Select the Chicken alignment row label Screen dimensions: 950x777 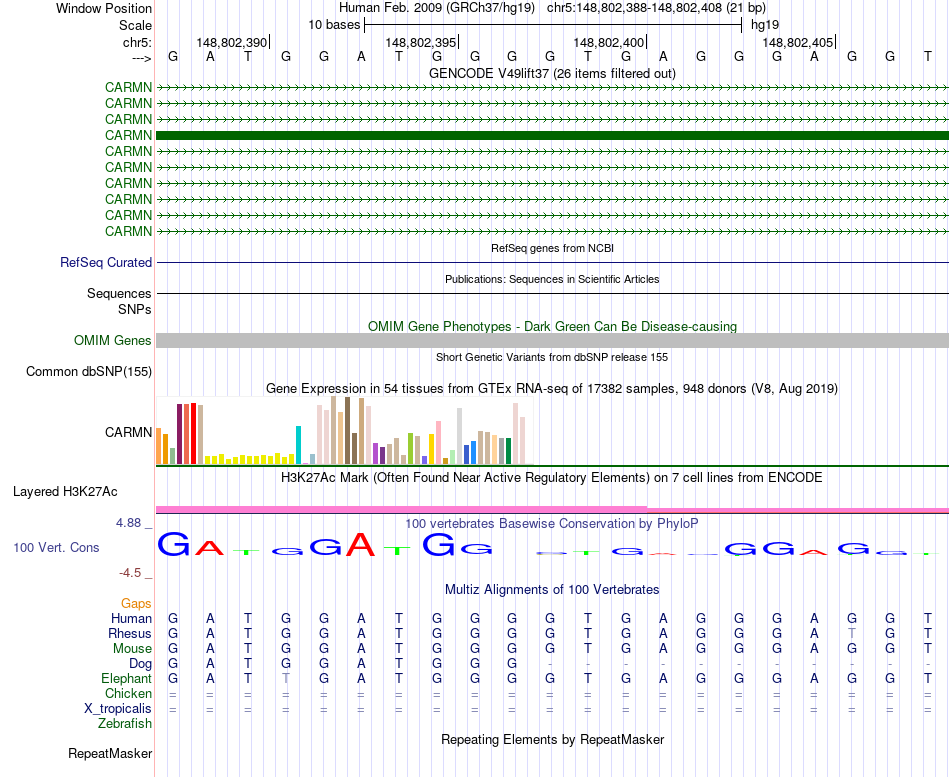128,693
